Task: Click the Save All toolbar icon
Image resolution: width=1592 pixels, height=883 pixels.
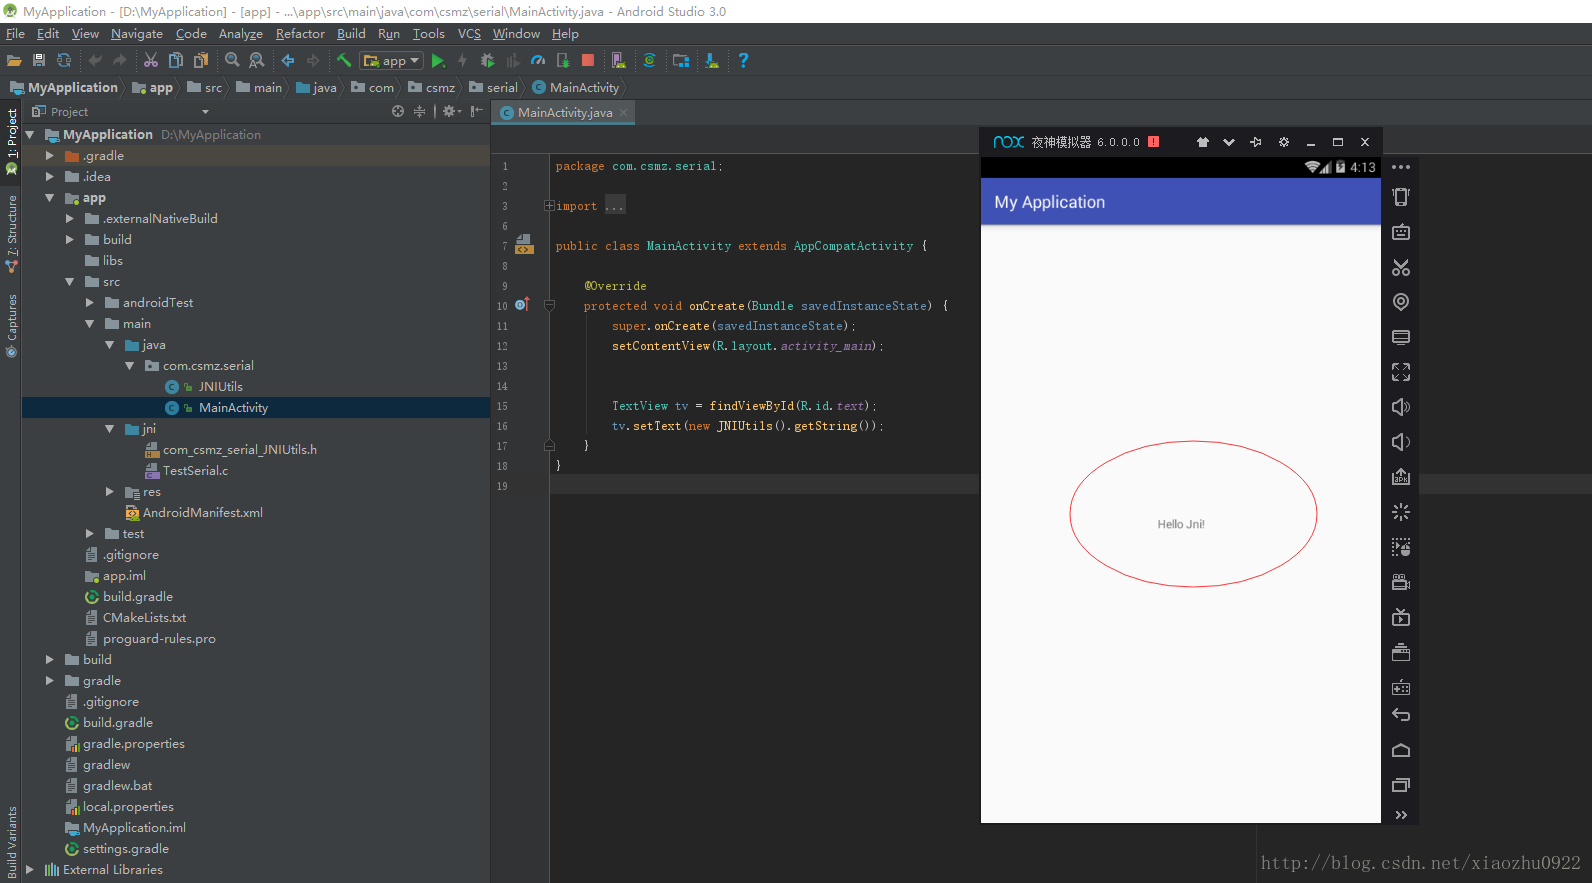Action: point(39,61)
